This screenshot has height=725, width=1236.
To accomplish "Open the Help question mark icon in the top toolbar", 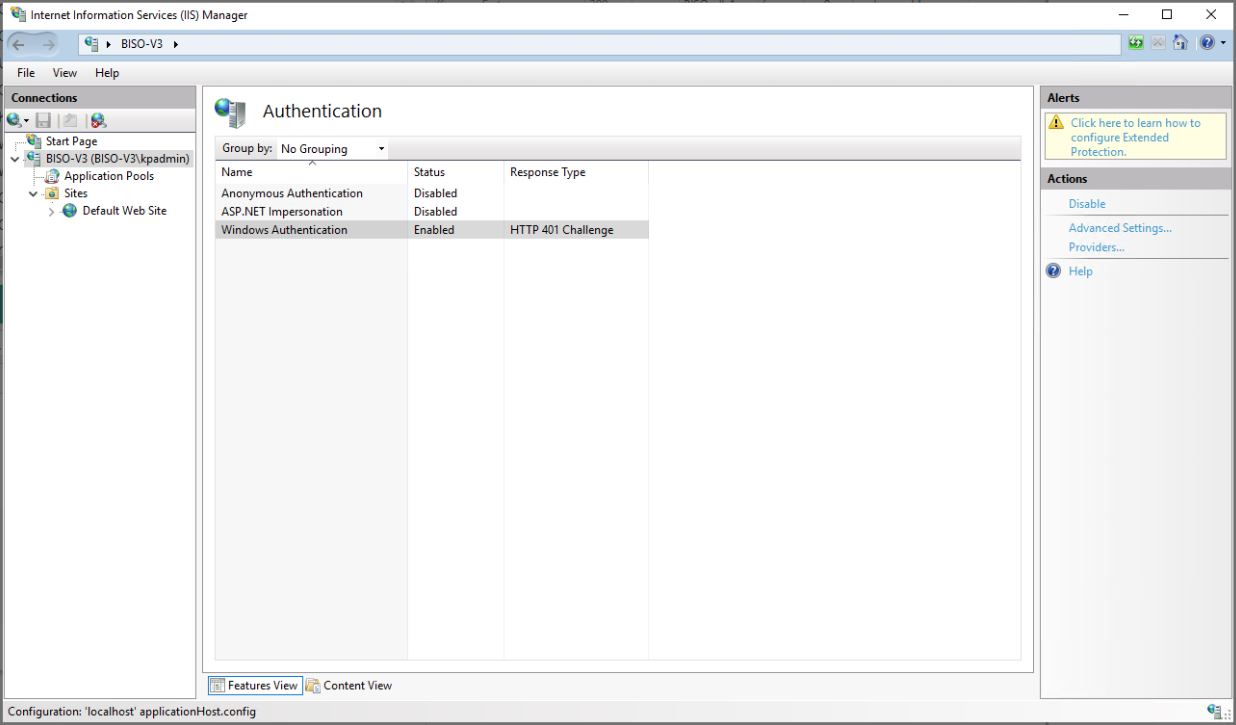I will tap(1207, 43).
